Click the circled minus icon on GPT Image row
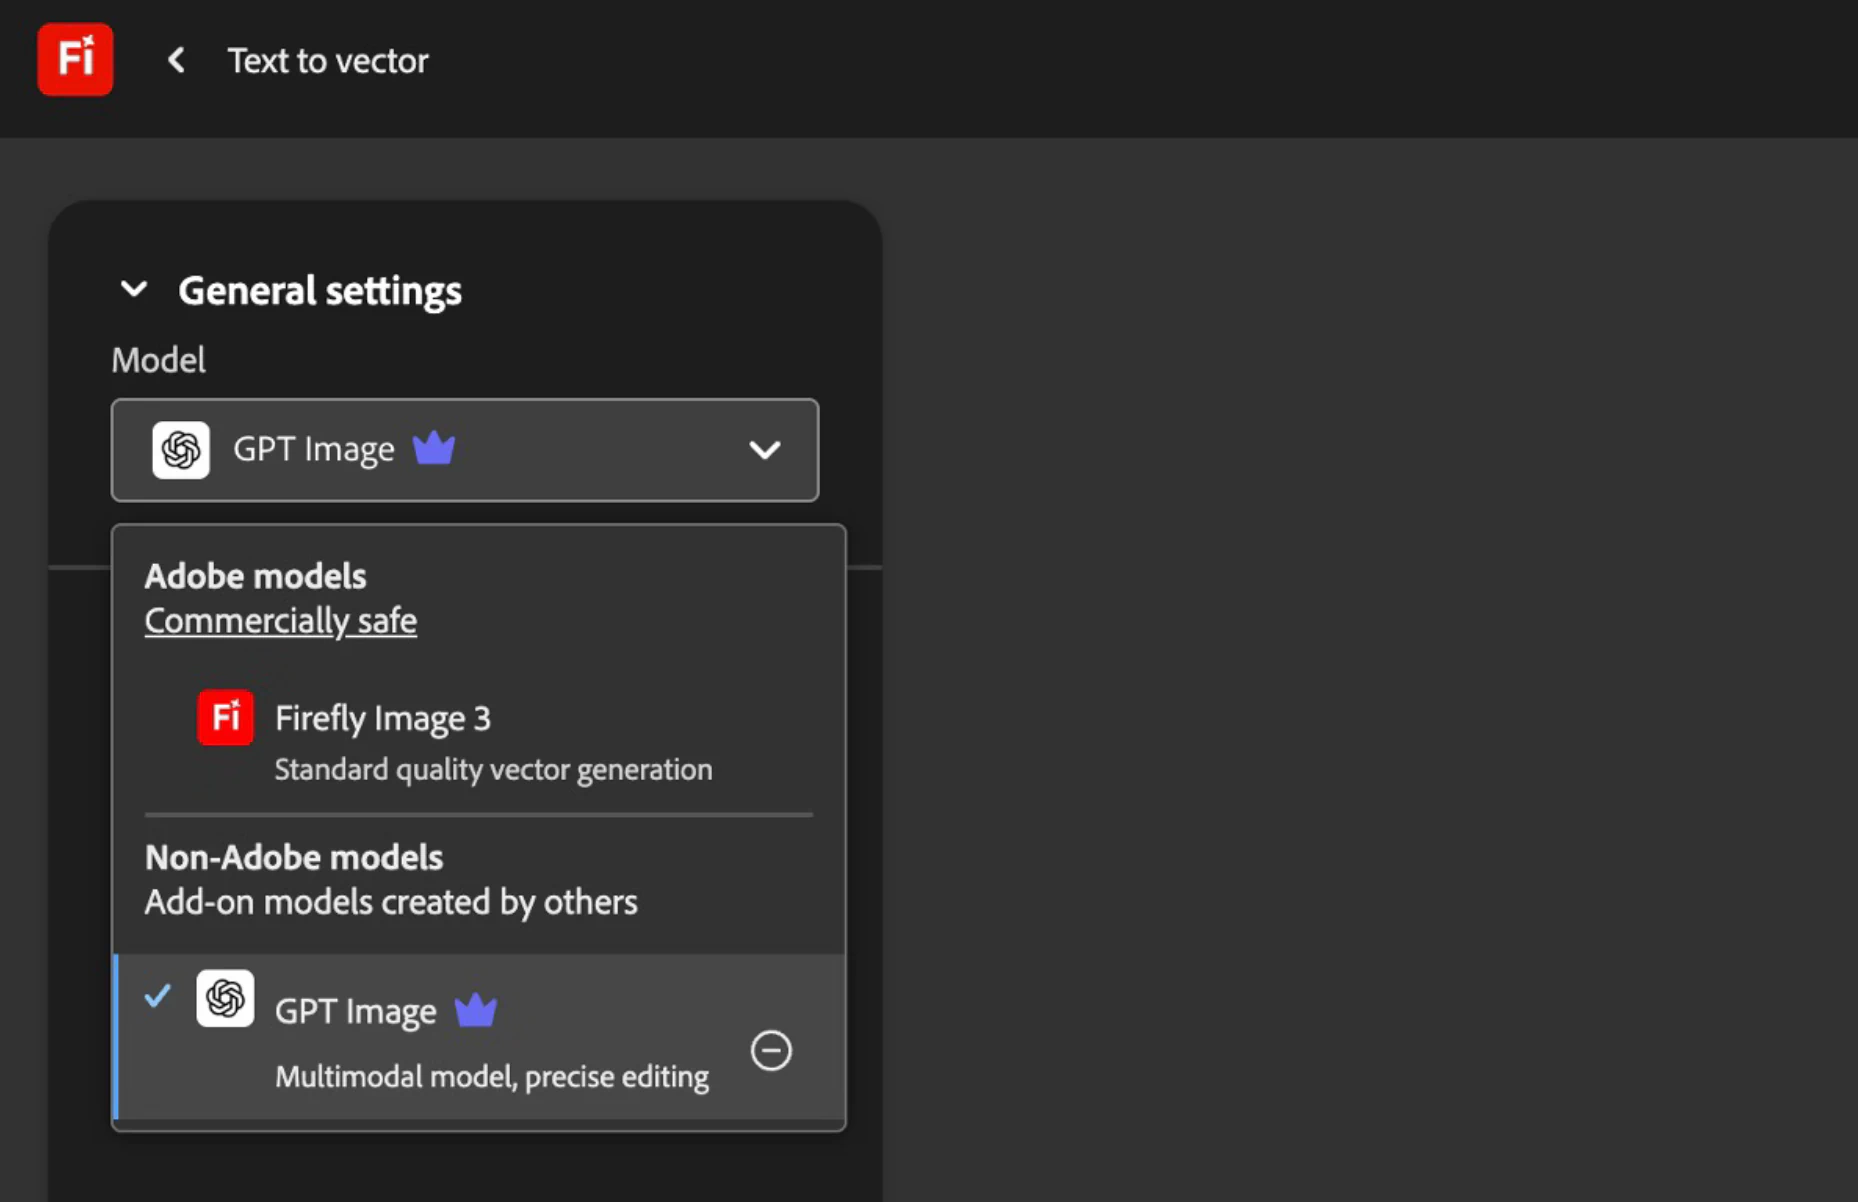Screen dimensions: 1858x1202 pos(771,1050)
